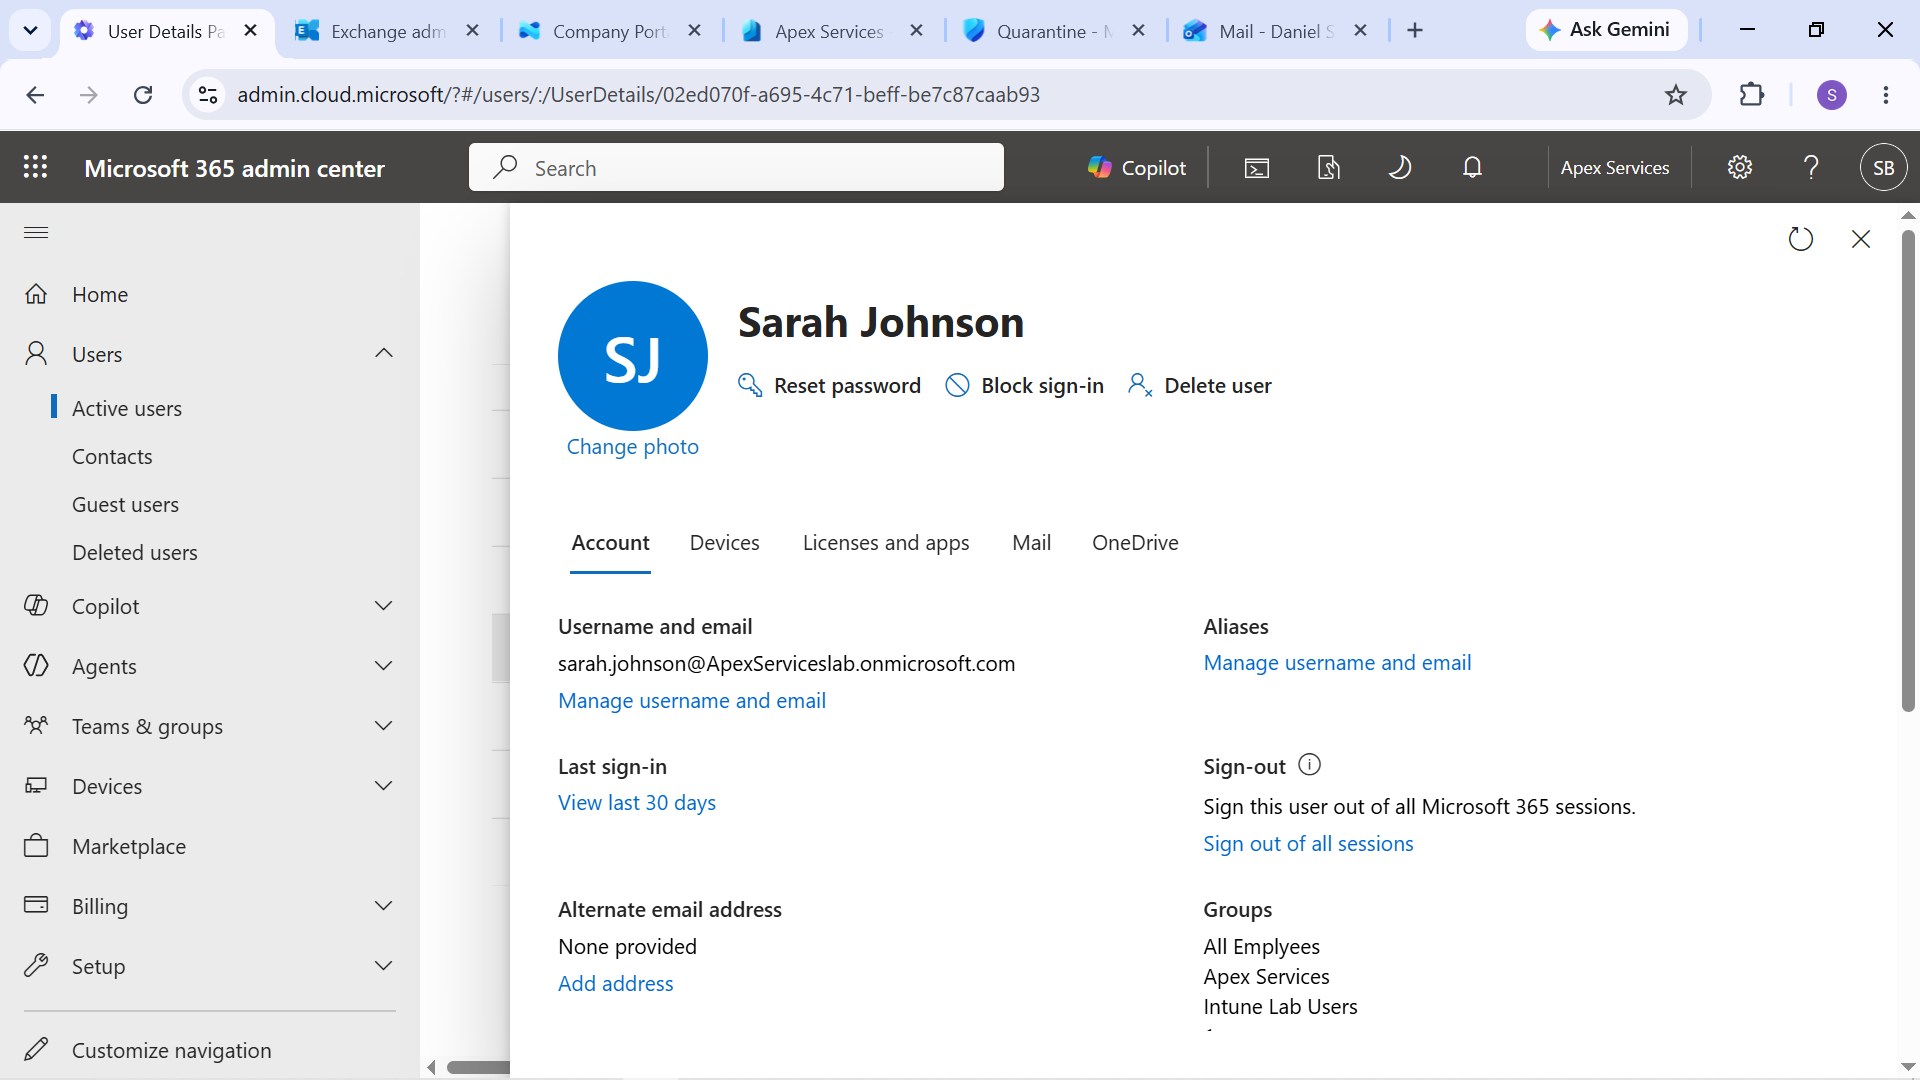Viewport: 1920px width, 1080px height.
Task: Select the Account tab
Action: click(x=610, y=542)
